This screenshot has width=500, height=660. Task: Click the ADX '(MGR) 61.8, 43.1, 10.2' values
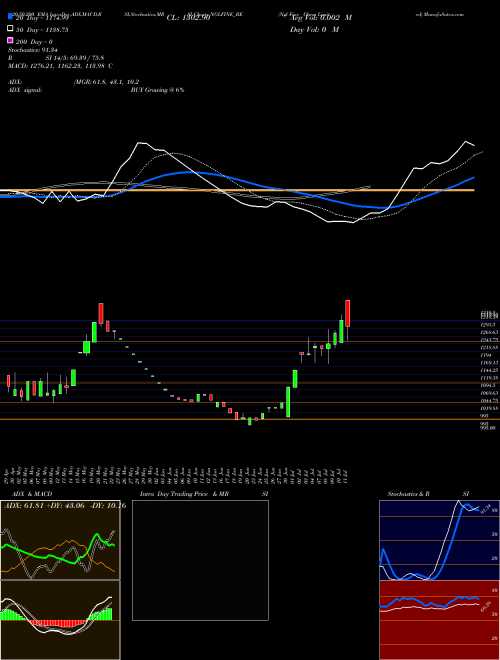pyautogui.click(x=106, y=82)
